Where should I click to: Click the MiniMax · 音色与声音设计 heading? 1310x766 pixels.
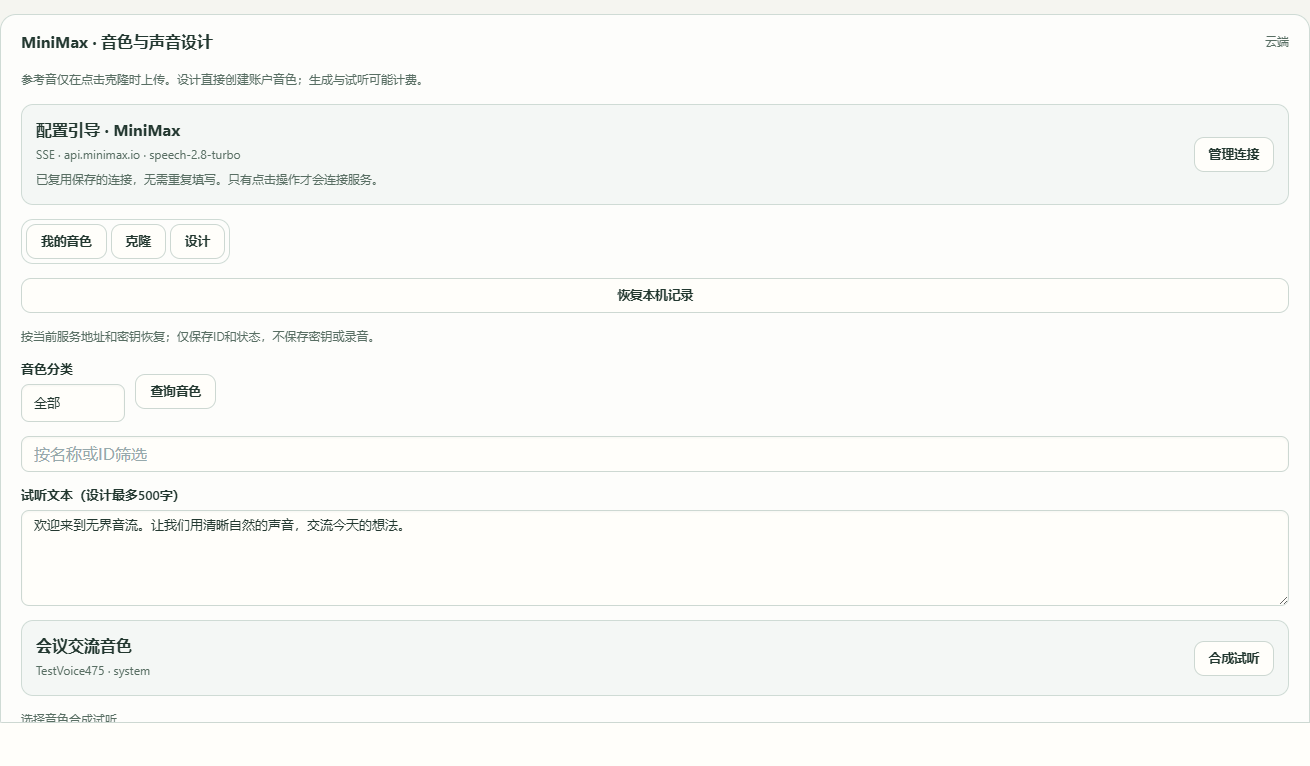click(117, 42)
